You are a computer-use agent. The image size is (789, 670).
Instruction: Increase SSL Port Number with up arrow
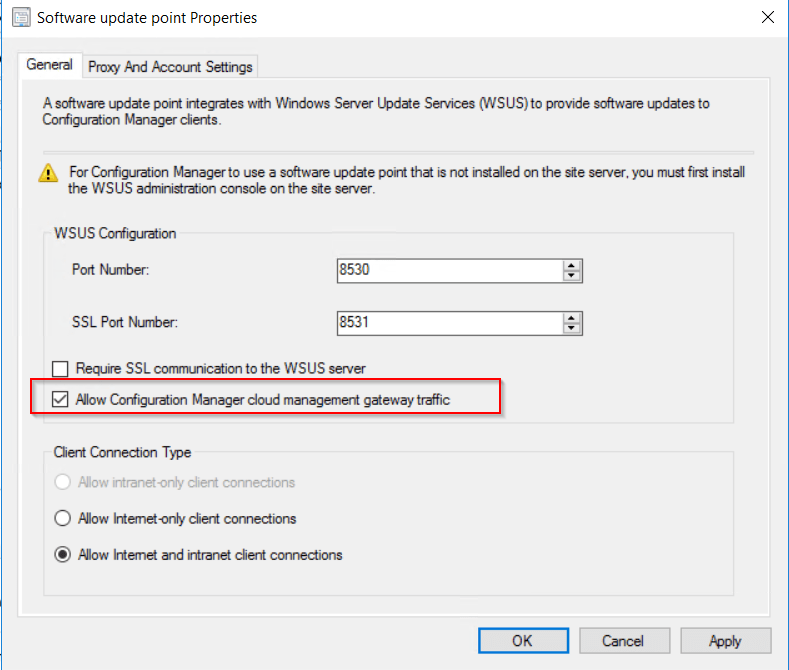pyautogui.click(x=572, y=317)
